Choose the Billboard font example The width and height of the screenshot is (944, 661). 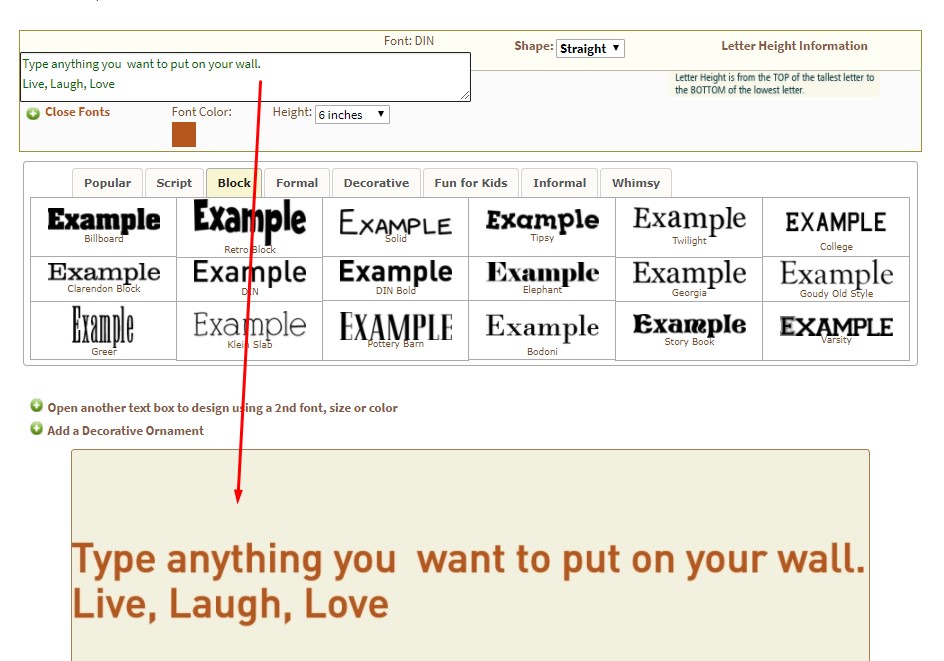[104, 224]
